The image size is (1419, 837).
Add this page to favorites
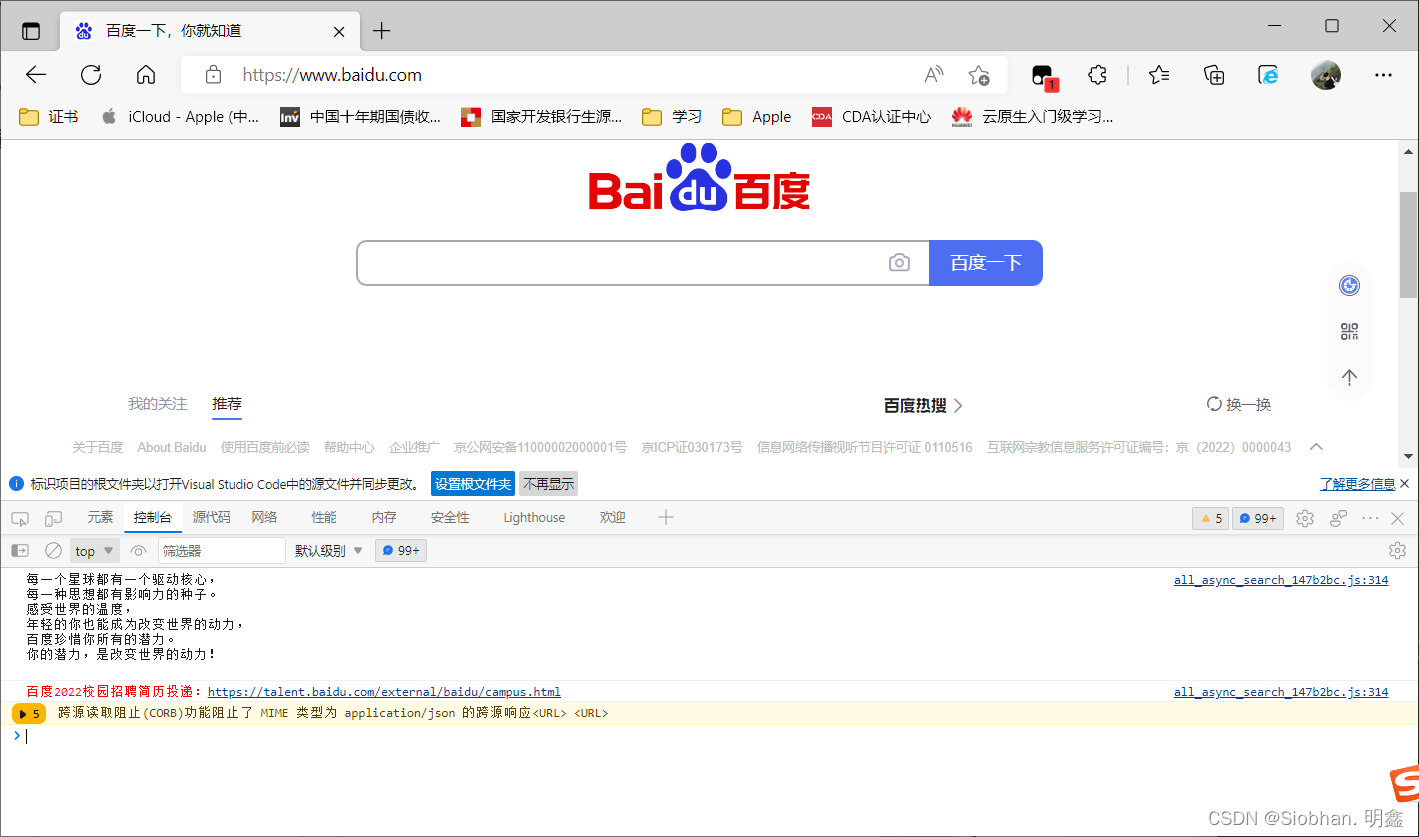click(x=978, y=75)
